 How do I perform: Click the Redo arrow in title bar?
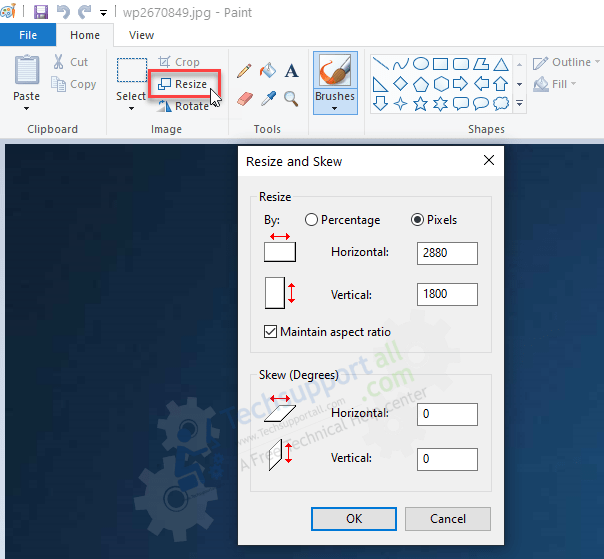coord(84,12)
